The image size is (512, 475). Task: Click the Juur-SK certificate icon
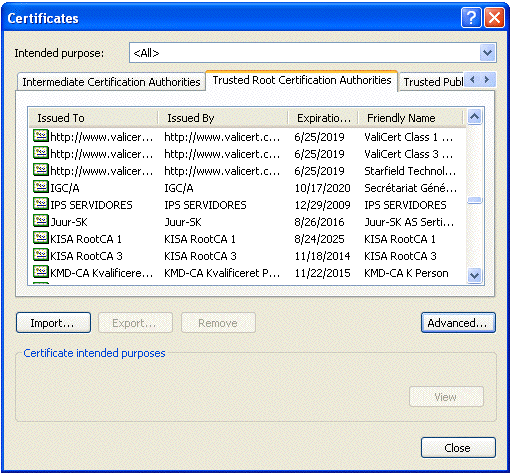[x=41, y=221]
